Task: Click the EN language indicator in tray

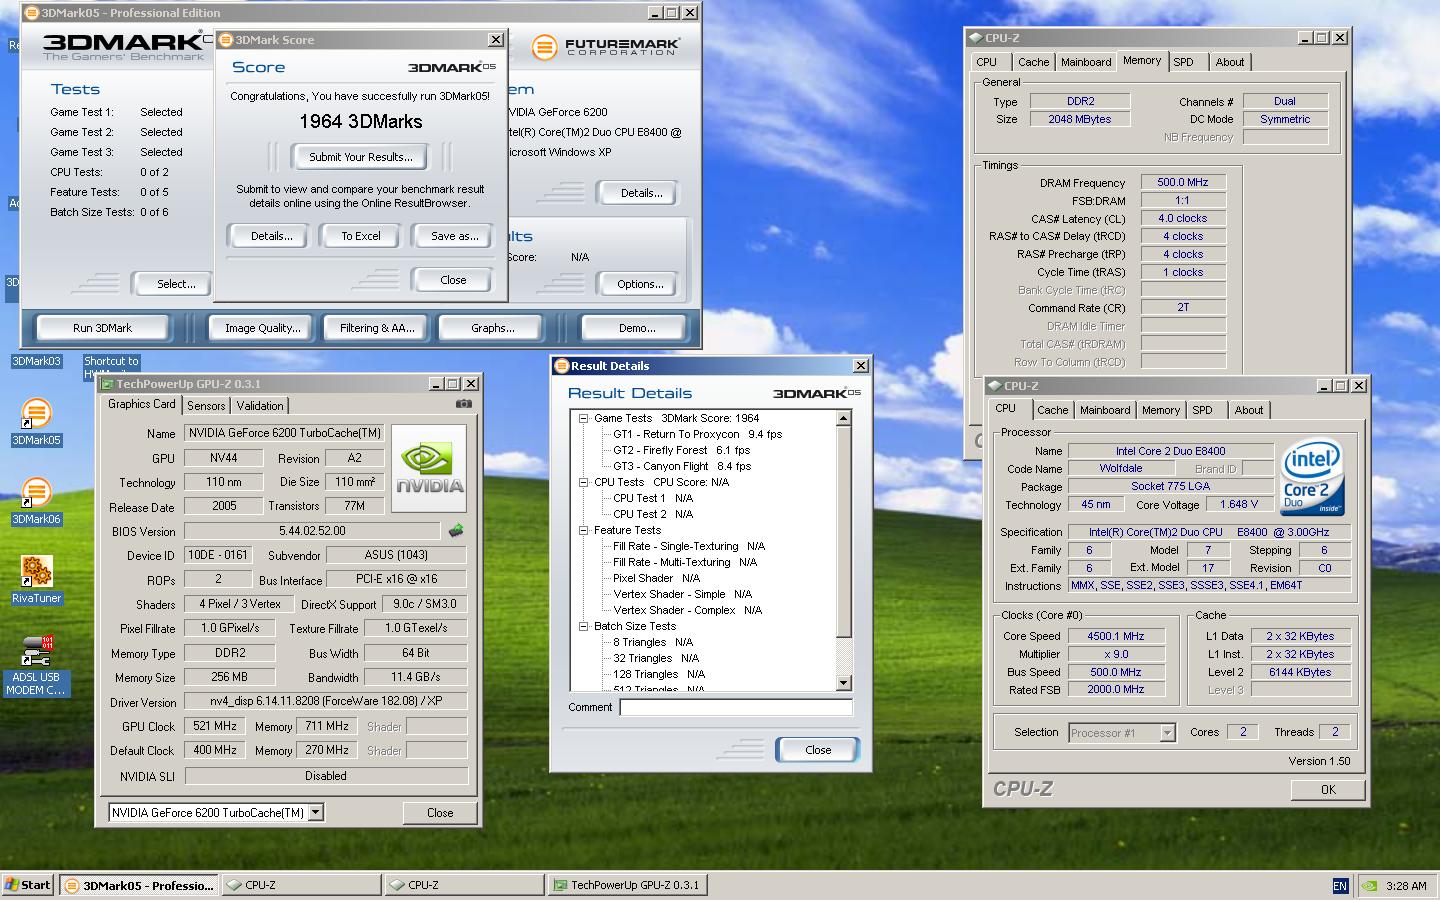Action: [1340, 885]
